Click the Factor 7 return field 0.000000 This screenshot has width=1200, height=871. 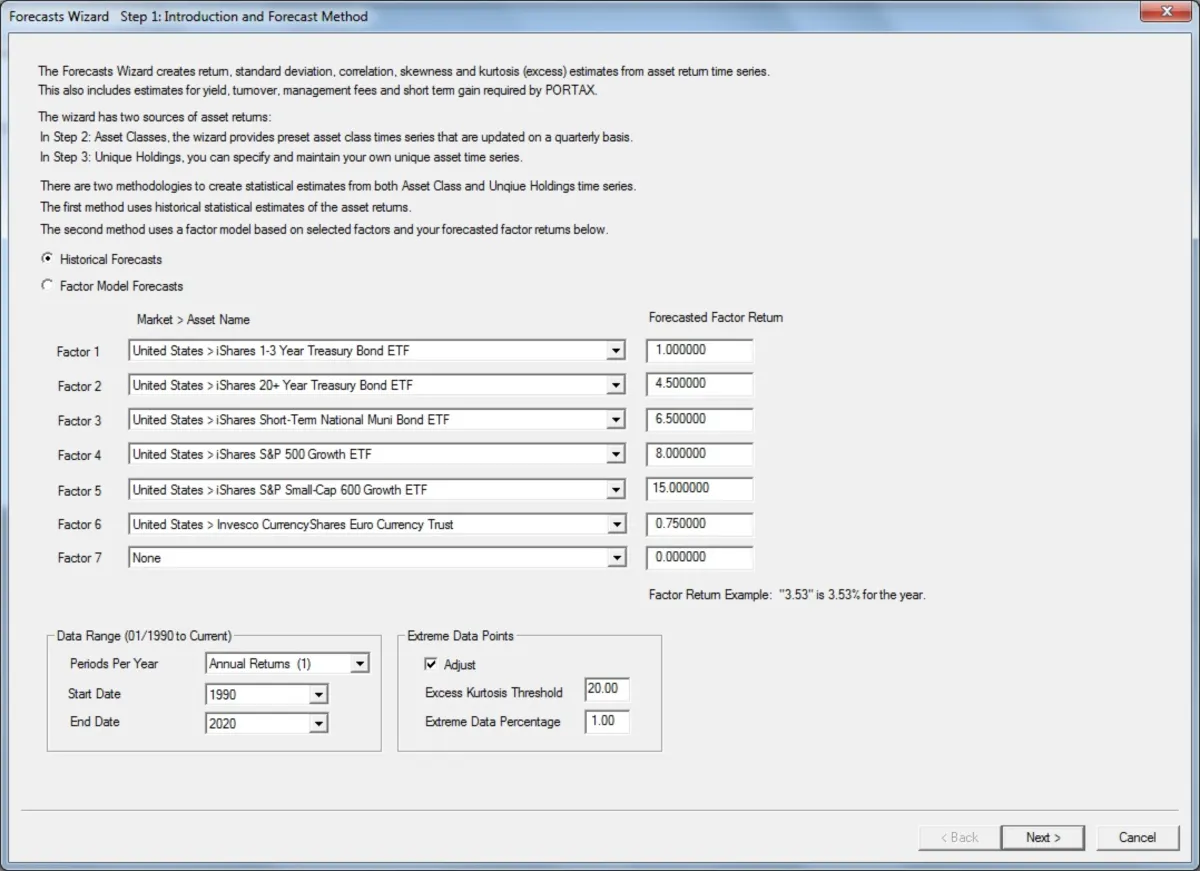(699, 558)
